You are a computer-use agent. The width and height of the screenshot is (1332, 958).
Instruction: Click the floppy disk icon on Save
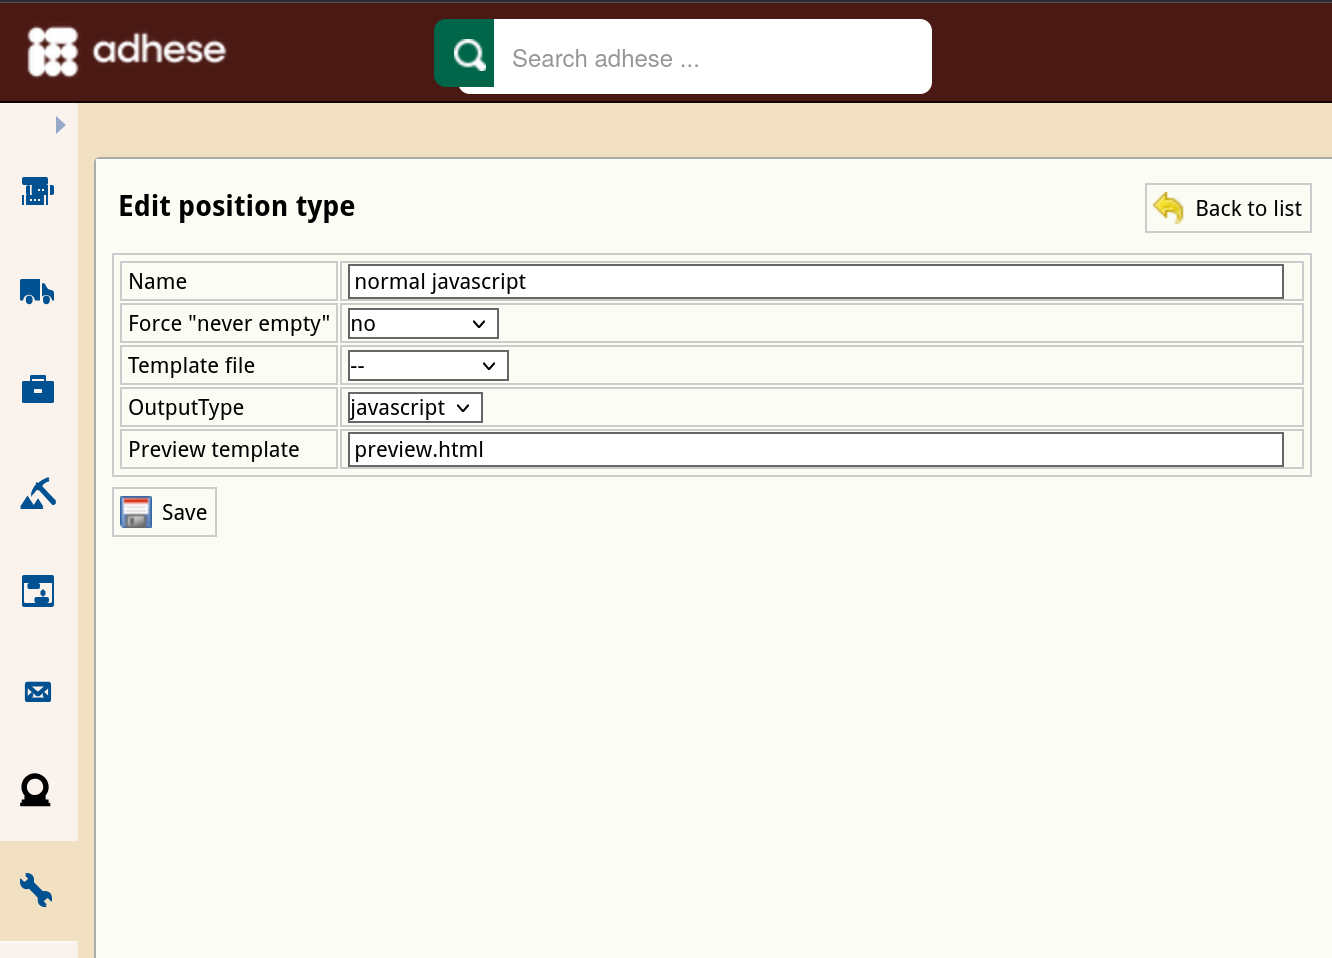pyautogui.click(x=136, y=512)
